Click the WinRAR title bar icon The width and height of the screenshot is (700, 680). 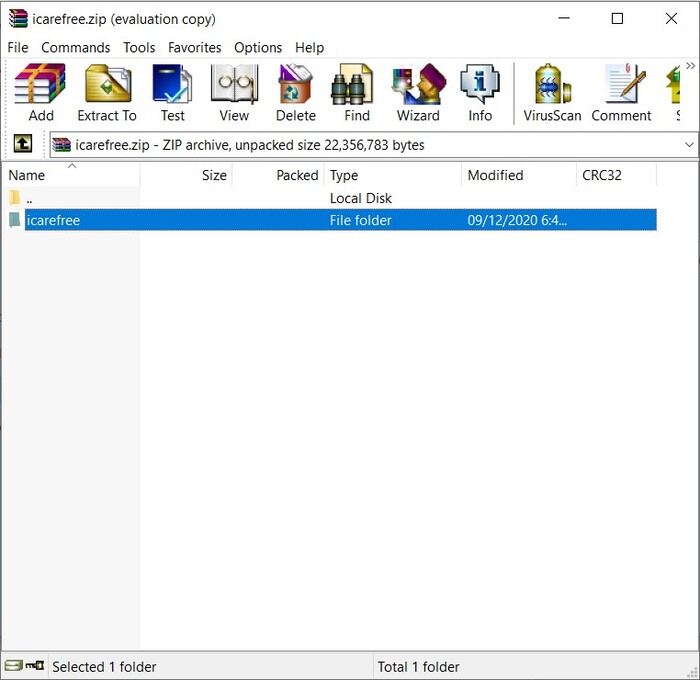[18, 19]
